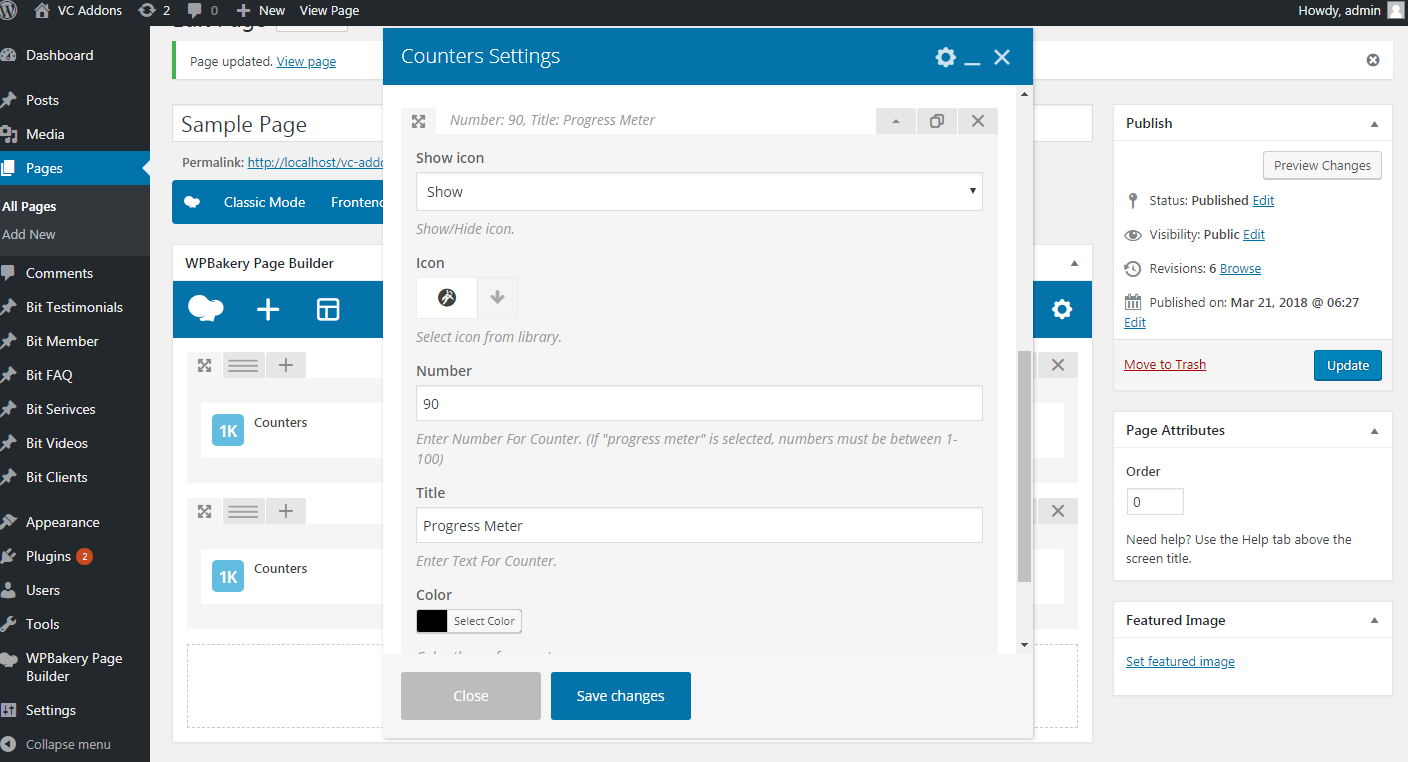Click the WPBakery add element plus icon
This screenshot has width=1408, height=762.
[268, 310]
